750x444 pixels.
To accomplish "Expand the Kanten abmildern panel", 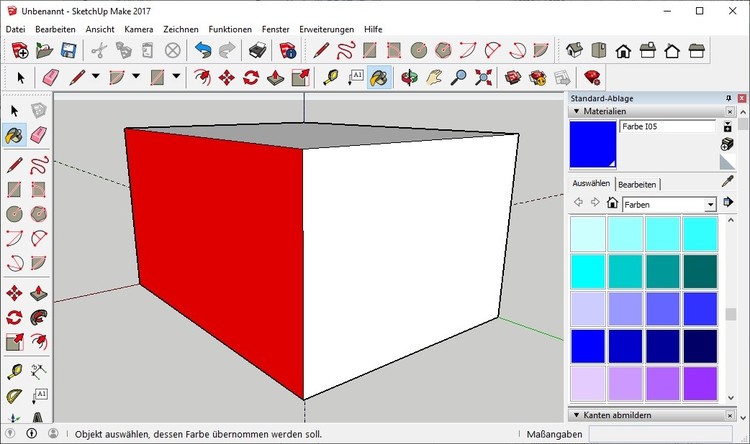I will coord(576,415).
